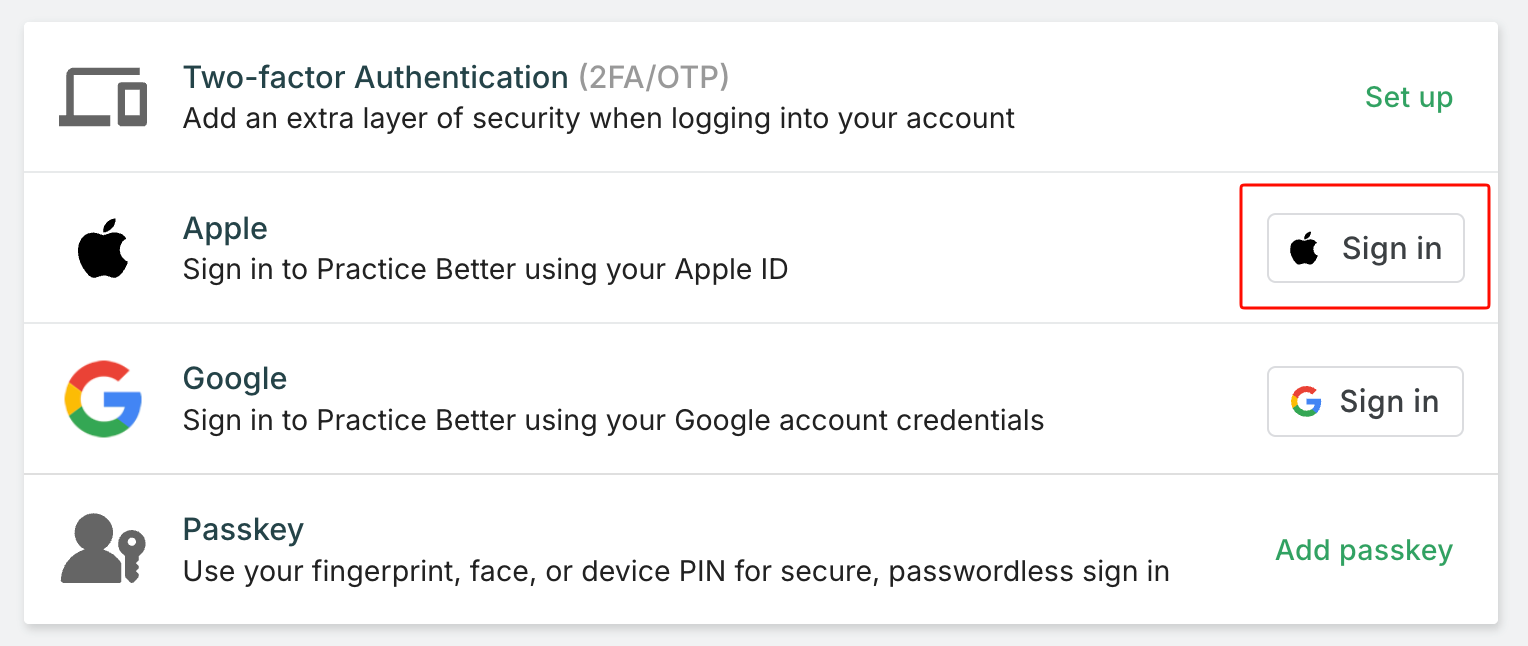The width and height of the screenshot is (1528, 646).
Task: Sign in with Google button text
Action: tap(1389, 401)
